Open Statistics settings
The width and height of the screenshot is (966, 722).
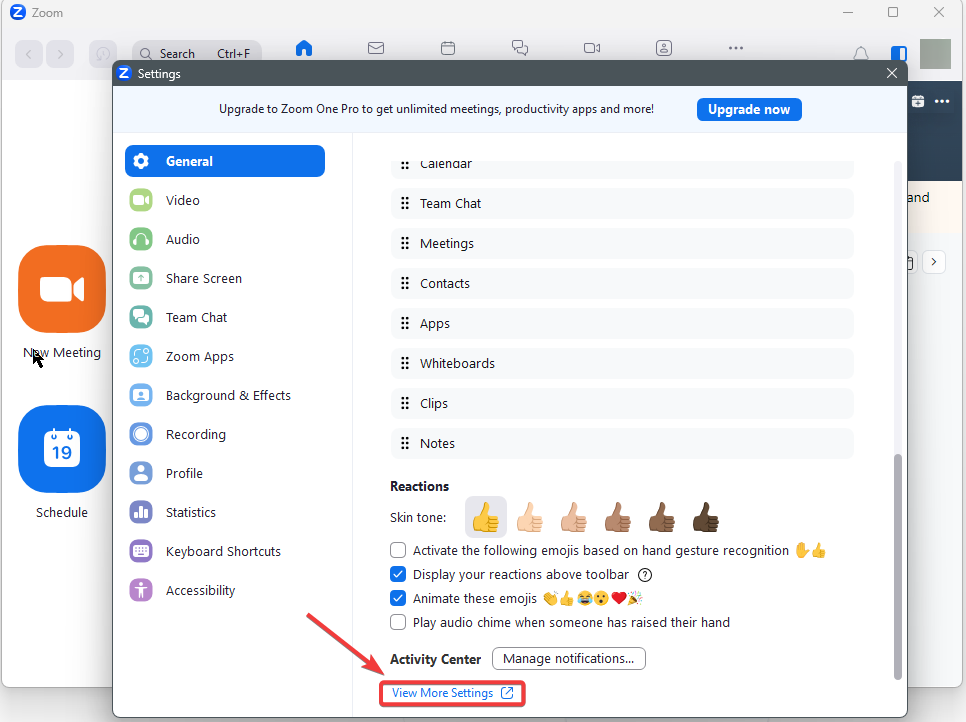(225, 513)
